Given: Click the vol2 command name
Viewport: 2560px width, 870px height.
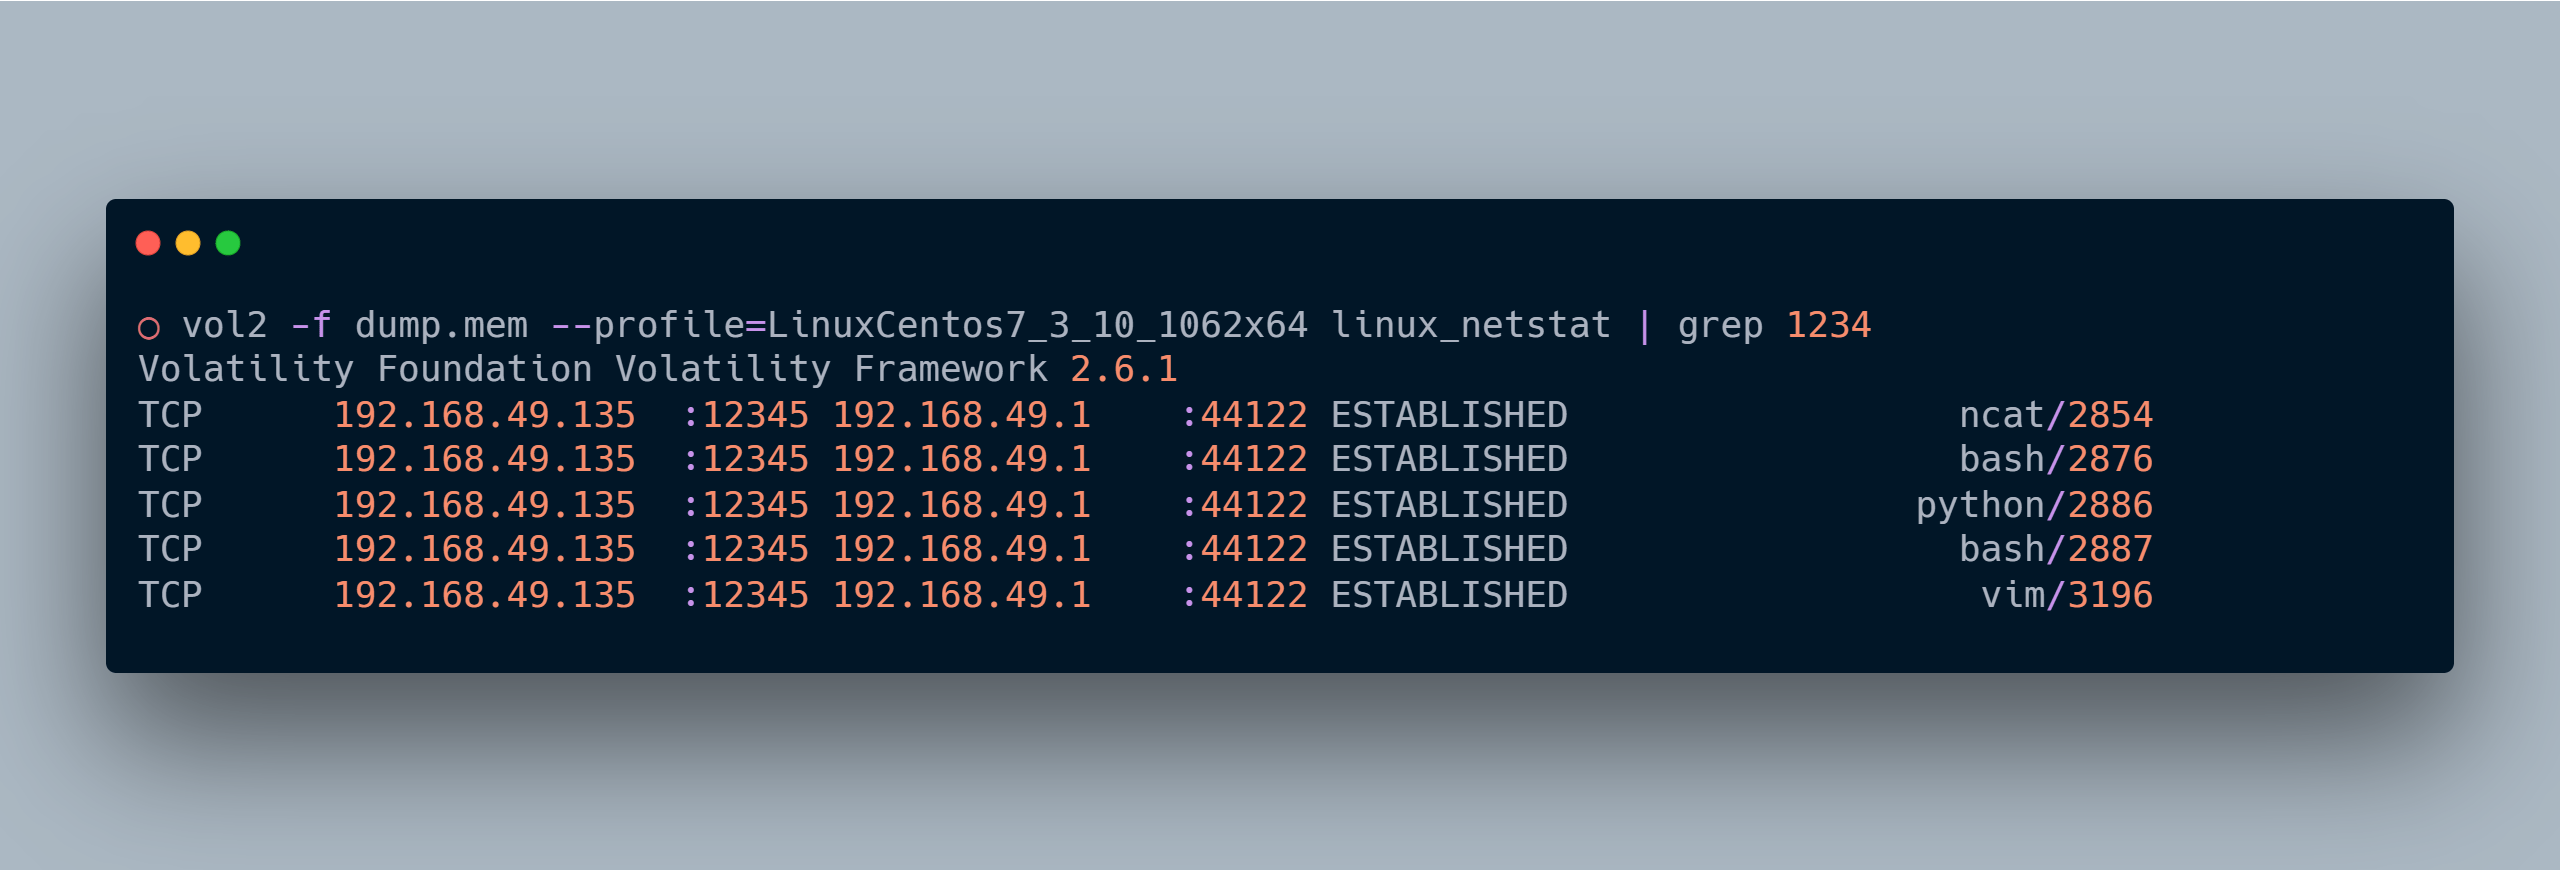Looking at the screenshot, I should click(224, 326).
